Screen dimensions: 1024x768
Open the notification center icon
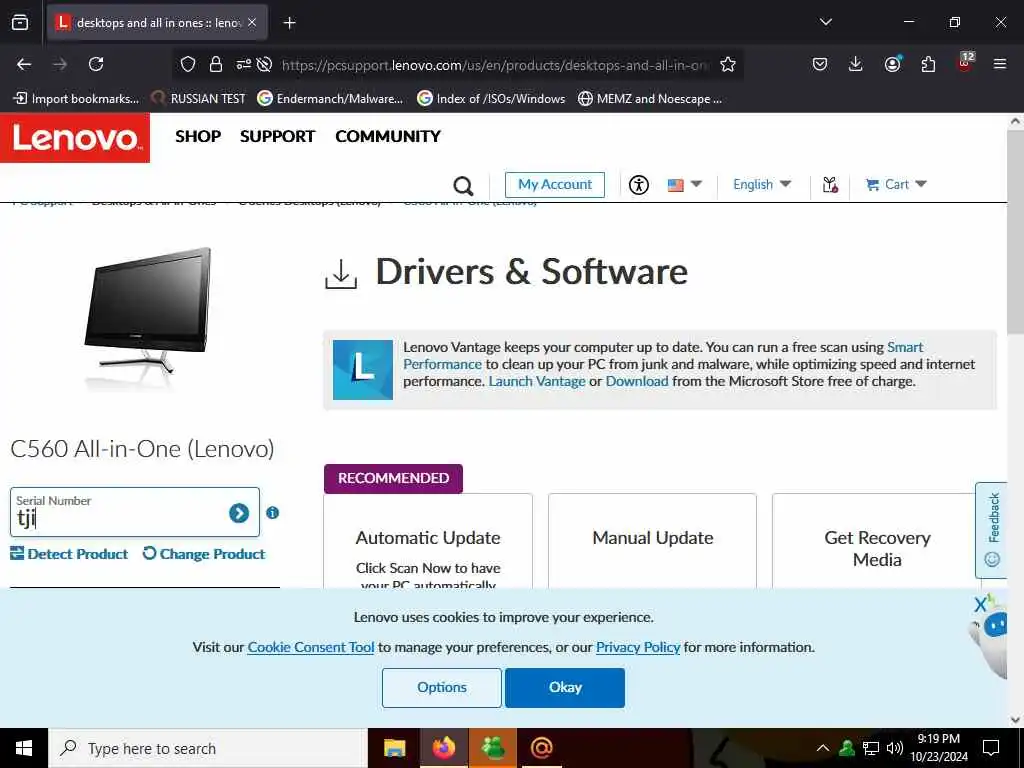pyautogui.click(x=991, y=748)
